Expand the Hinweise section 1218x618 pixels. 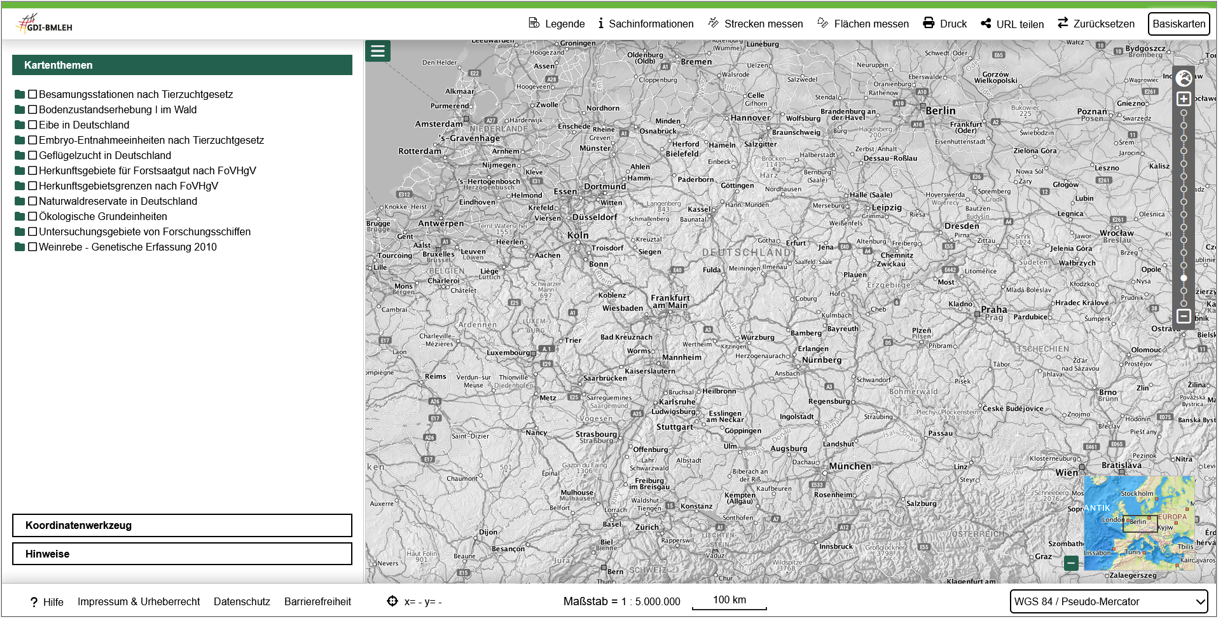click(182, 553)
